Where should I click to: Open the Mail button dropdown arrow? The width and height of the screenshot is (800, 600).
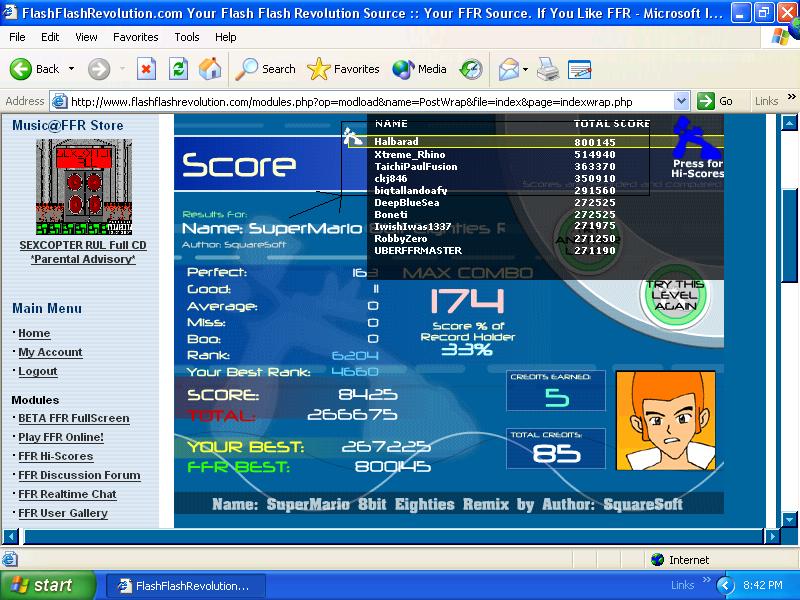point(525,69)
